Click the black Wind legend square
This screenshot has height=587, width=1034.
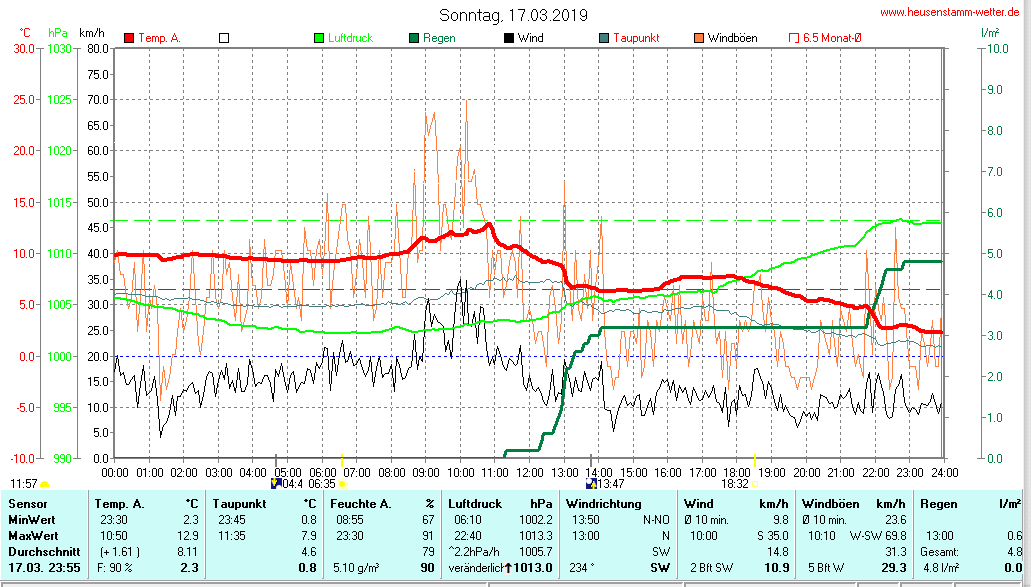point(508,38)
